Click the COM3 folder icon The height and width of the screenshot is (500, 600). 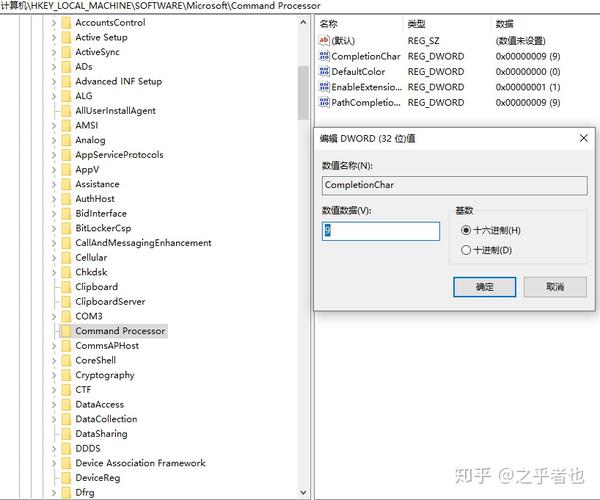(66, 316)
